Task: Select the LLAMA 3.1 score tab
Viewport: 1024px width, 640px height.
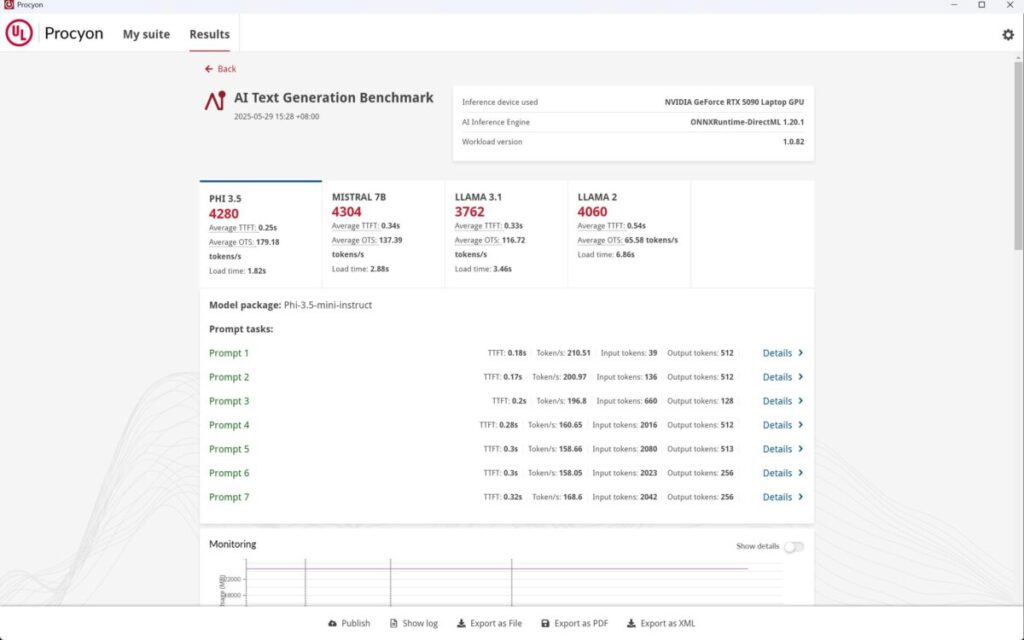Action: tap(506, 234)
